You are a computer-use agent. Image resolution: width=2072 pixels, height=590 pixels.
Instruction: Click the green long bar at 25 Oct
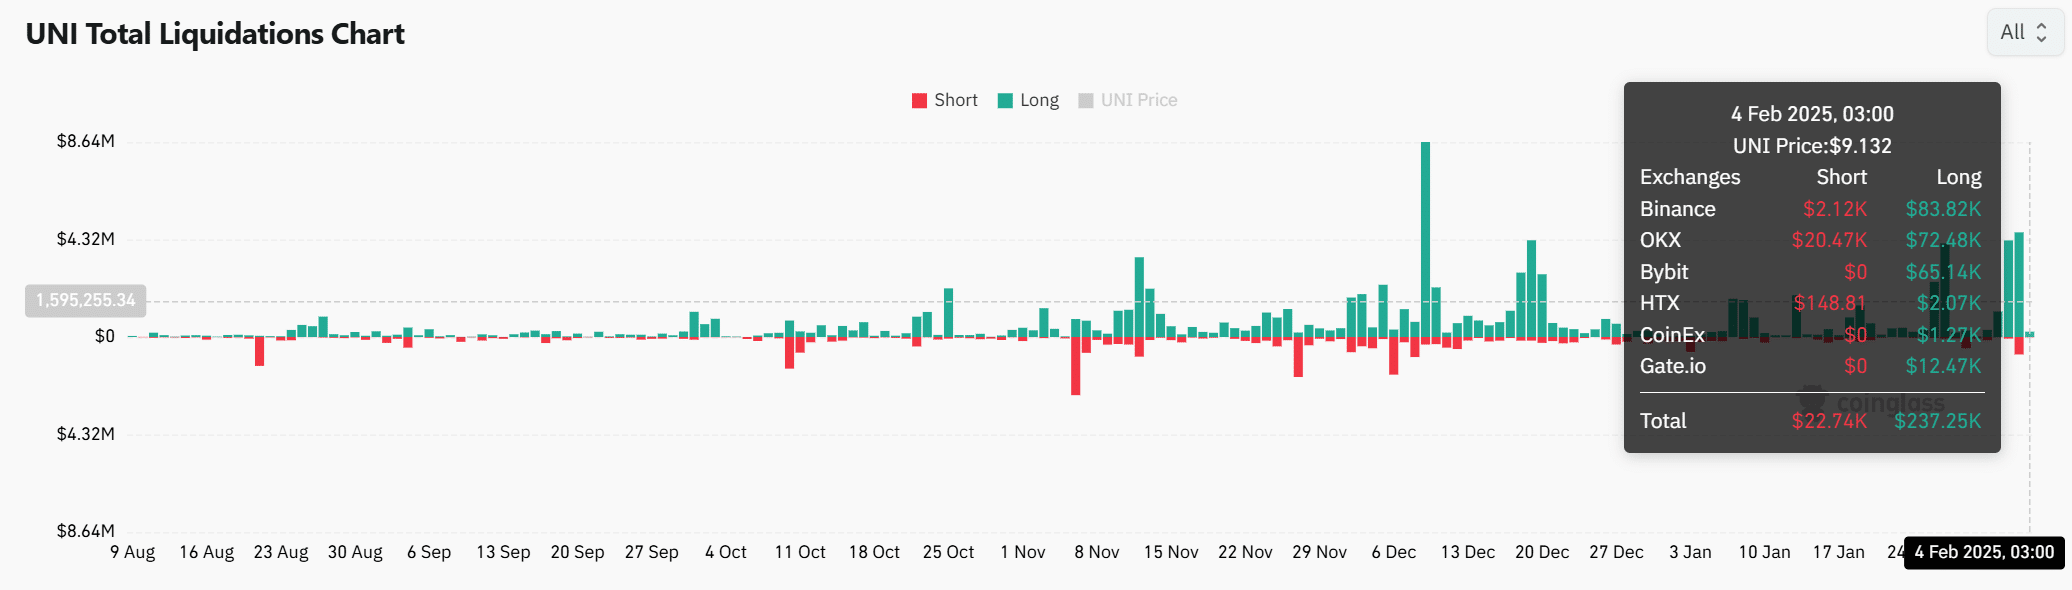point(948,312)
